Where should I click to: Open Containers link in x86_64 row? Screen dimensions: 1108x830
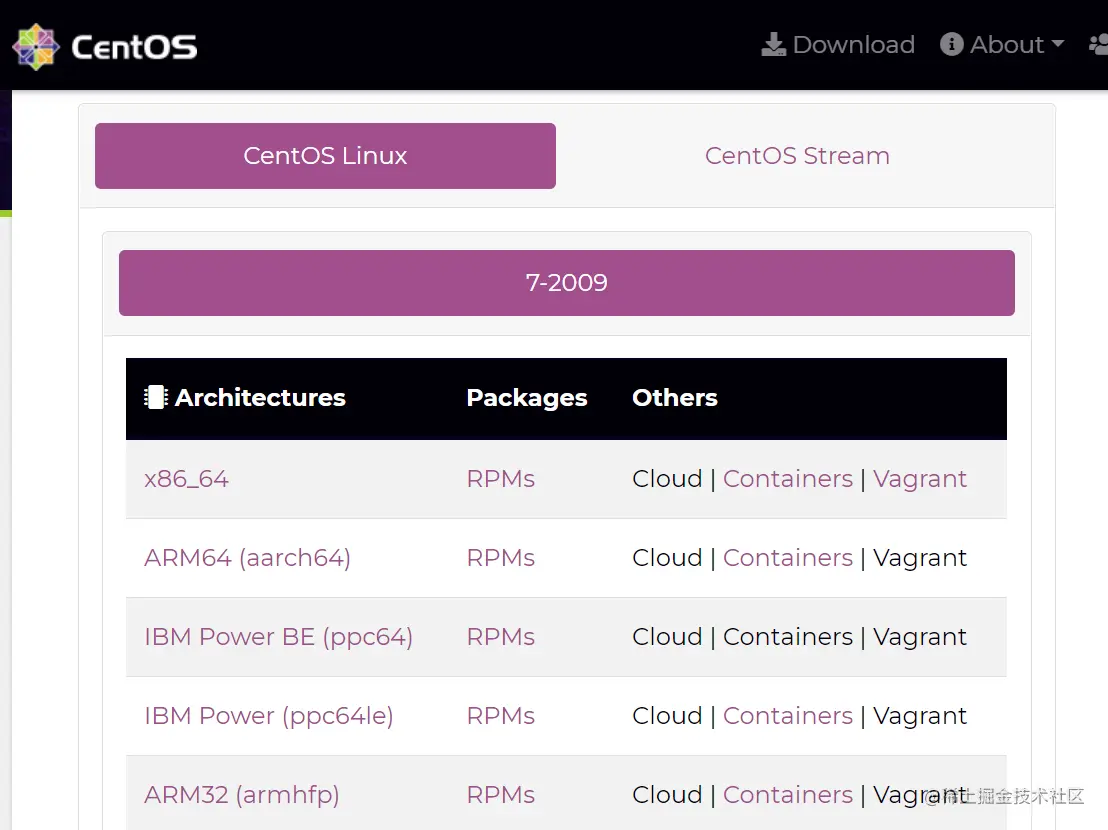coord(787,479)
